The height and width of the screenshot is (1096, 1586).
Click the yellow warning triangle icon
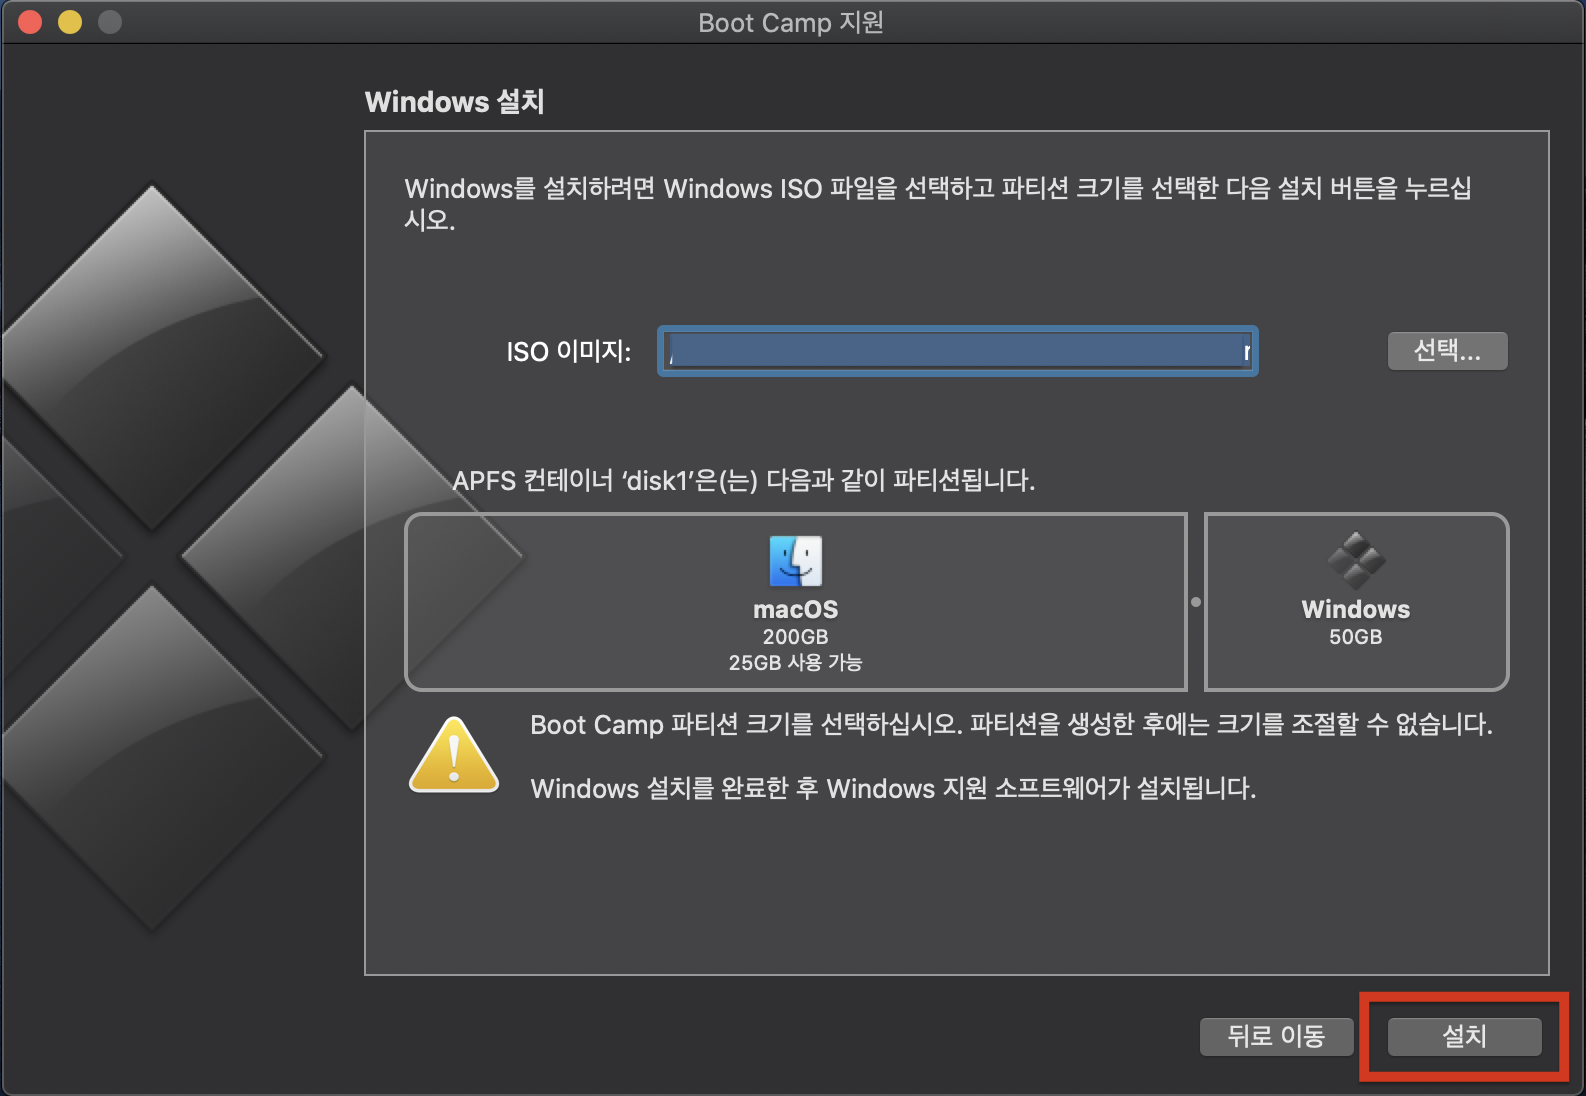454,755
